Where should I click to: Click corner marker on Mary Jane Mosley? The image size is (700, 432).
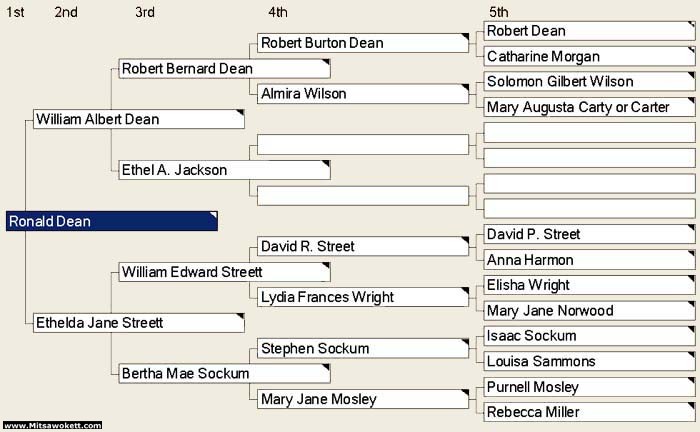(x=465, y=393)
